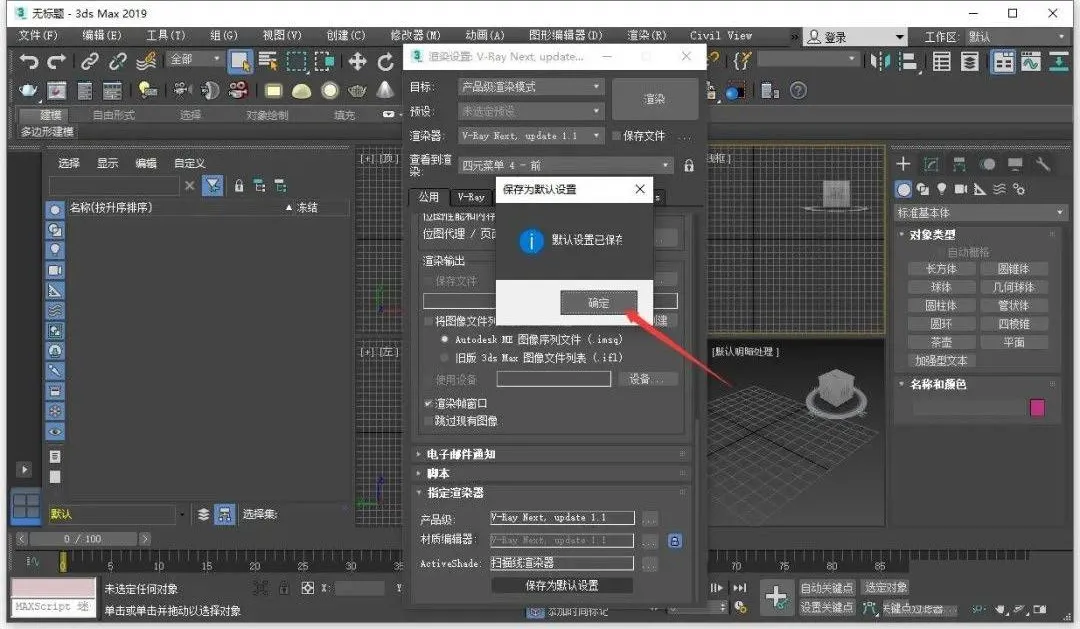Viewport: 1080px width, 629px height.
Task: Click the 茶壶 teapot primitive button
Action: tap(941, 342)
